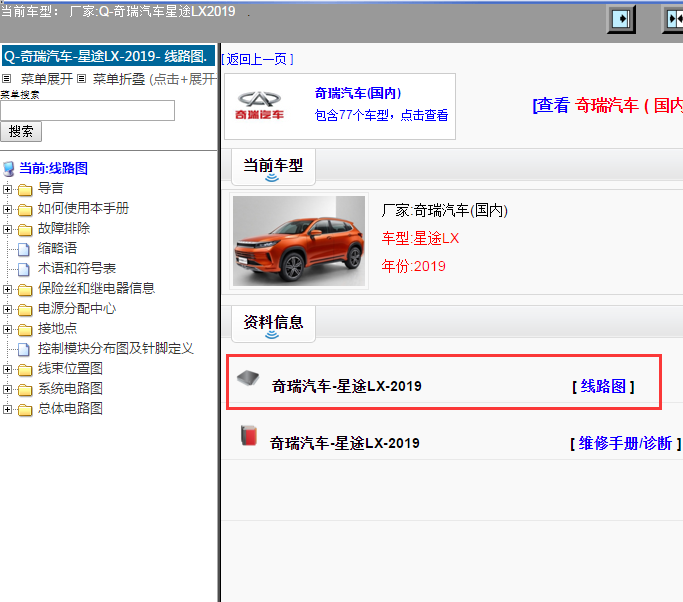Click 奇瑞汽车-星途LX-2019 text in 维修手册 row

point(345,443)
